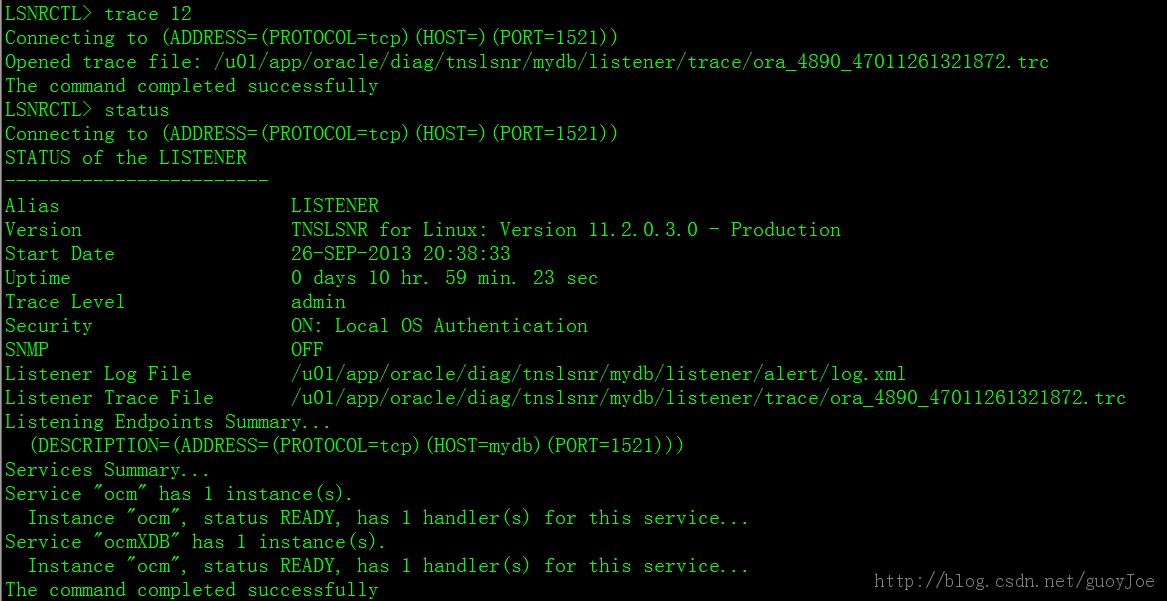Click the Trace Level admin value
The width and height of the screenshot is (1167, 601).
[x=319, y=302]
